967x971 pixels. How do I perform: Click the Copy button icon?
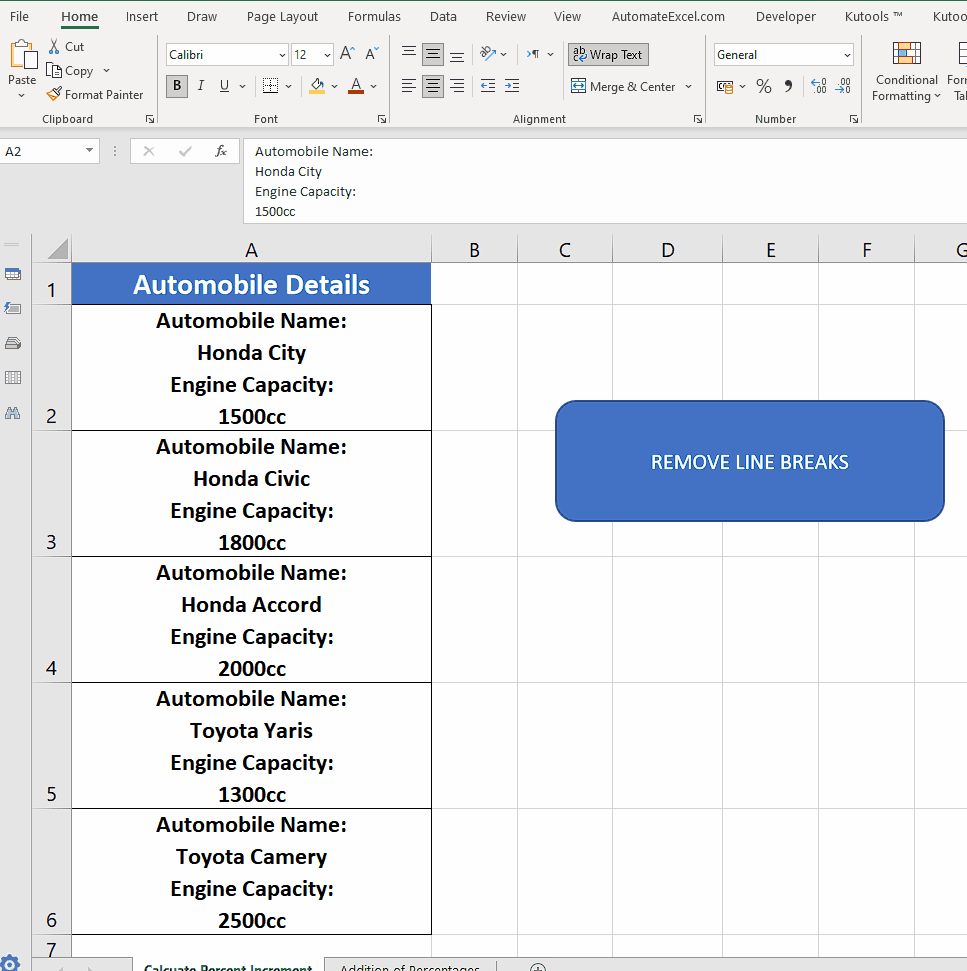pyautogui.click(x=54, y=71)
